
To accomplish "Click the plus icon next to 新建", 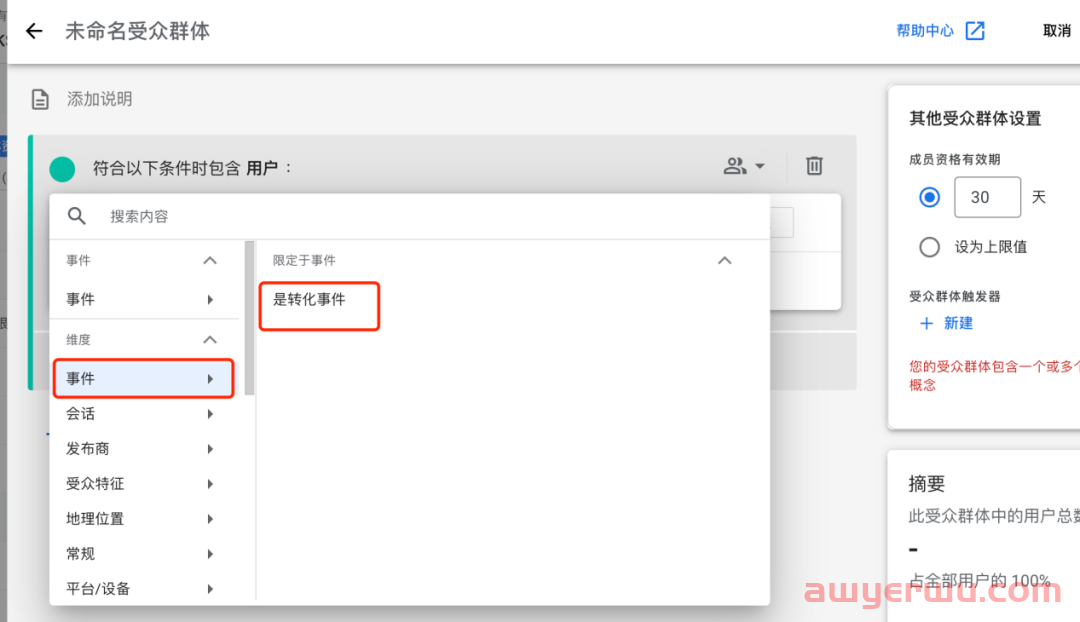I will point(926,323).
